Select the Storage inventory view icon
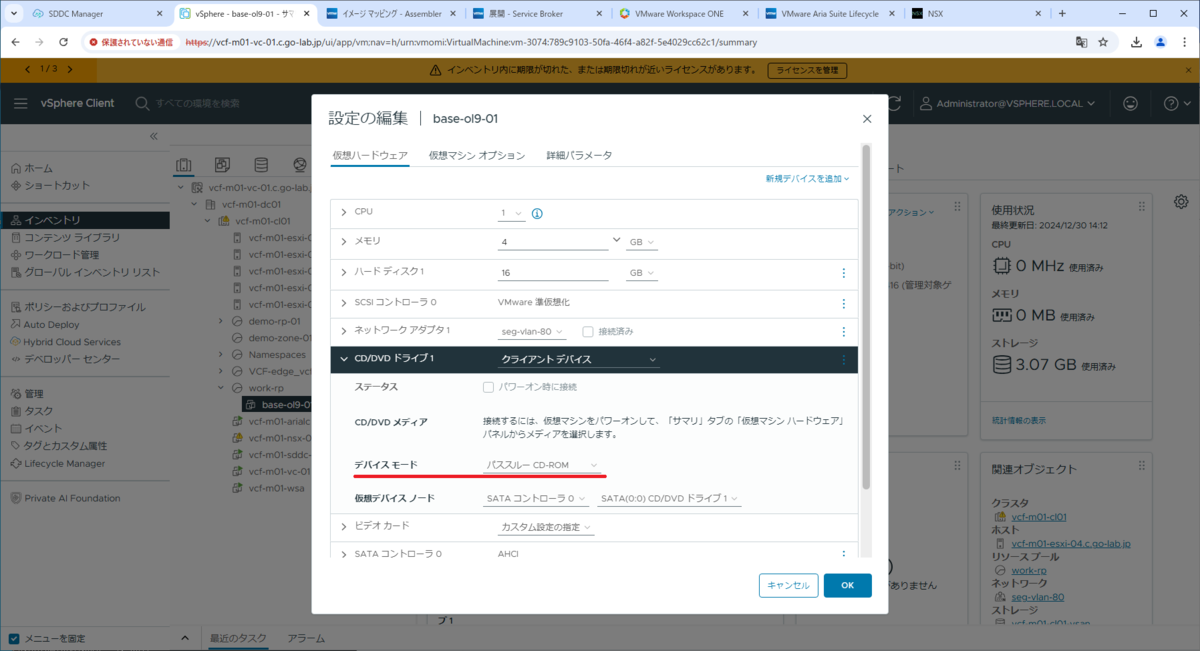This screenshot has width=1200, height=651. pos(261,165)
